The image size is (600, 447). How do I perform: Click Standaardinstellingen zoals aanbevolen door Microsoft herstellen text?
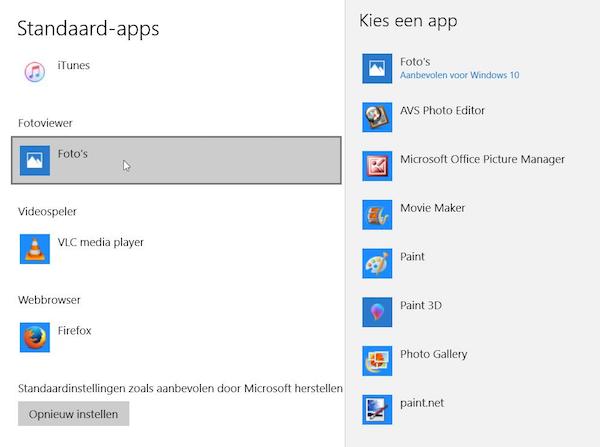pyautogui.click(x=180, y=388)
